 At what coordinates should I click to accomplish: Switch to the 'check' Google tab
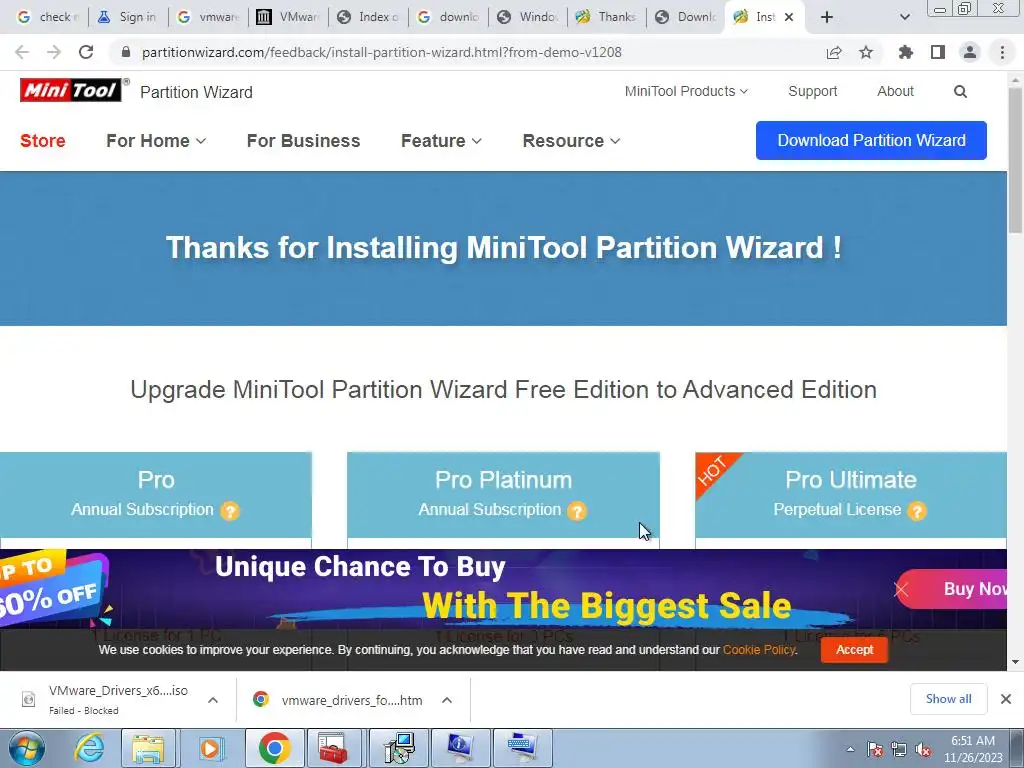tap(48, 17)
